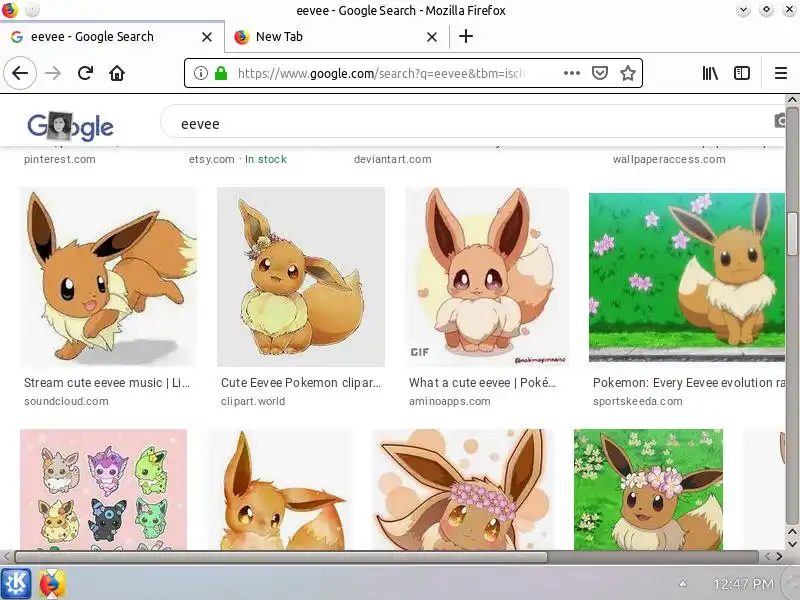This screenshot has width=800, height=600.
Task: Open the Firefox hamburger menu
Action: click(781, 73)
